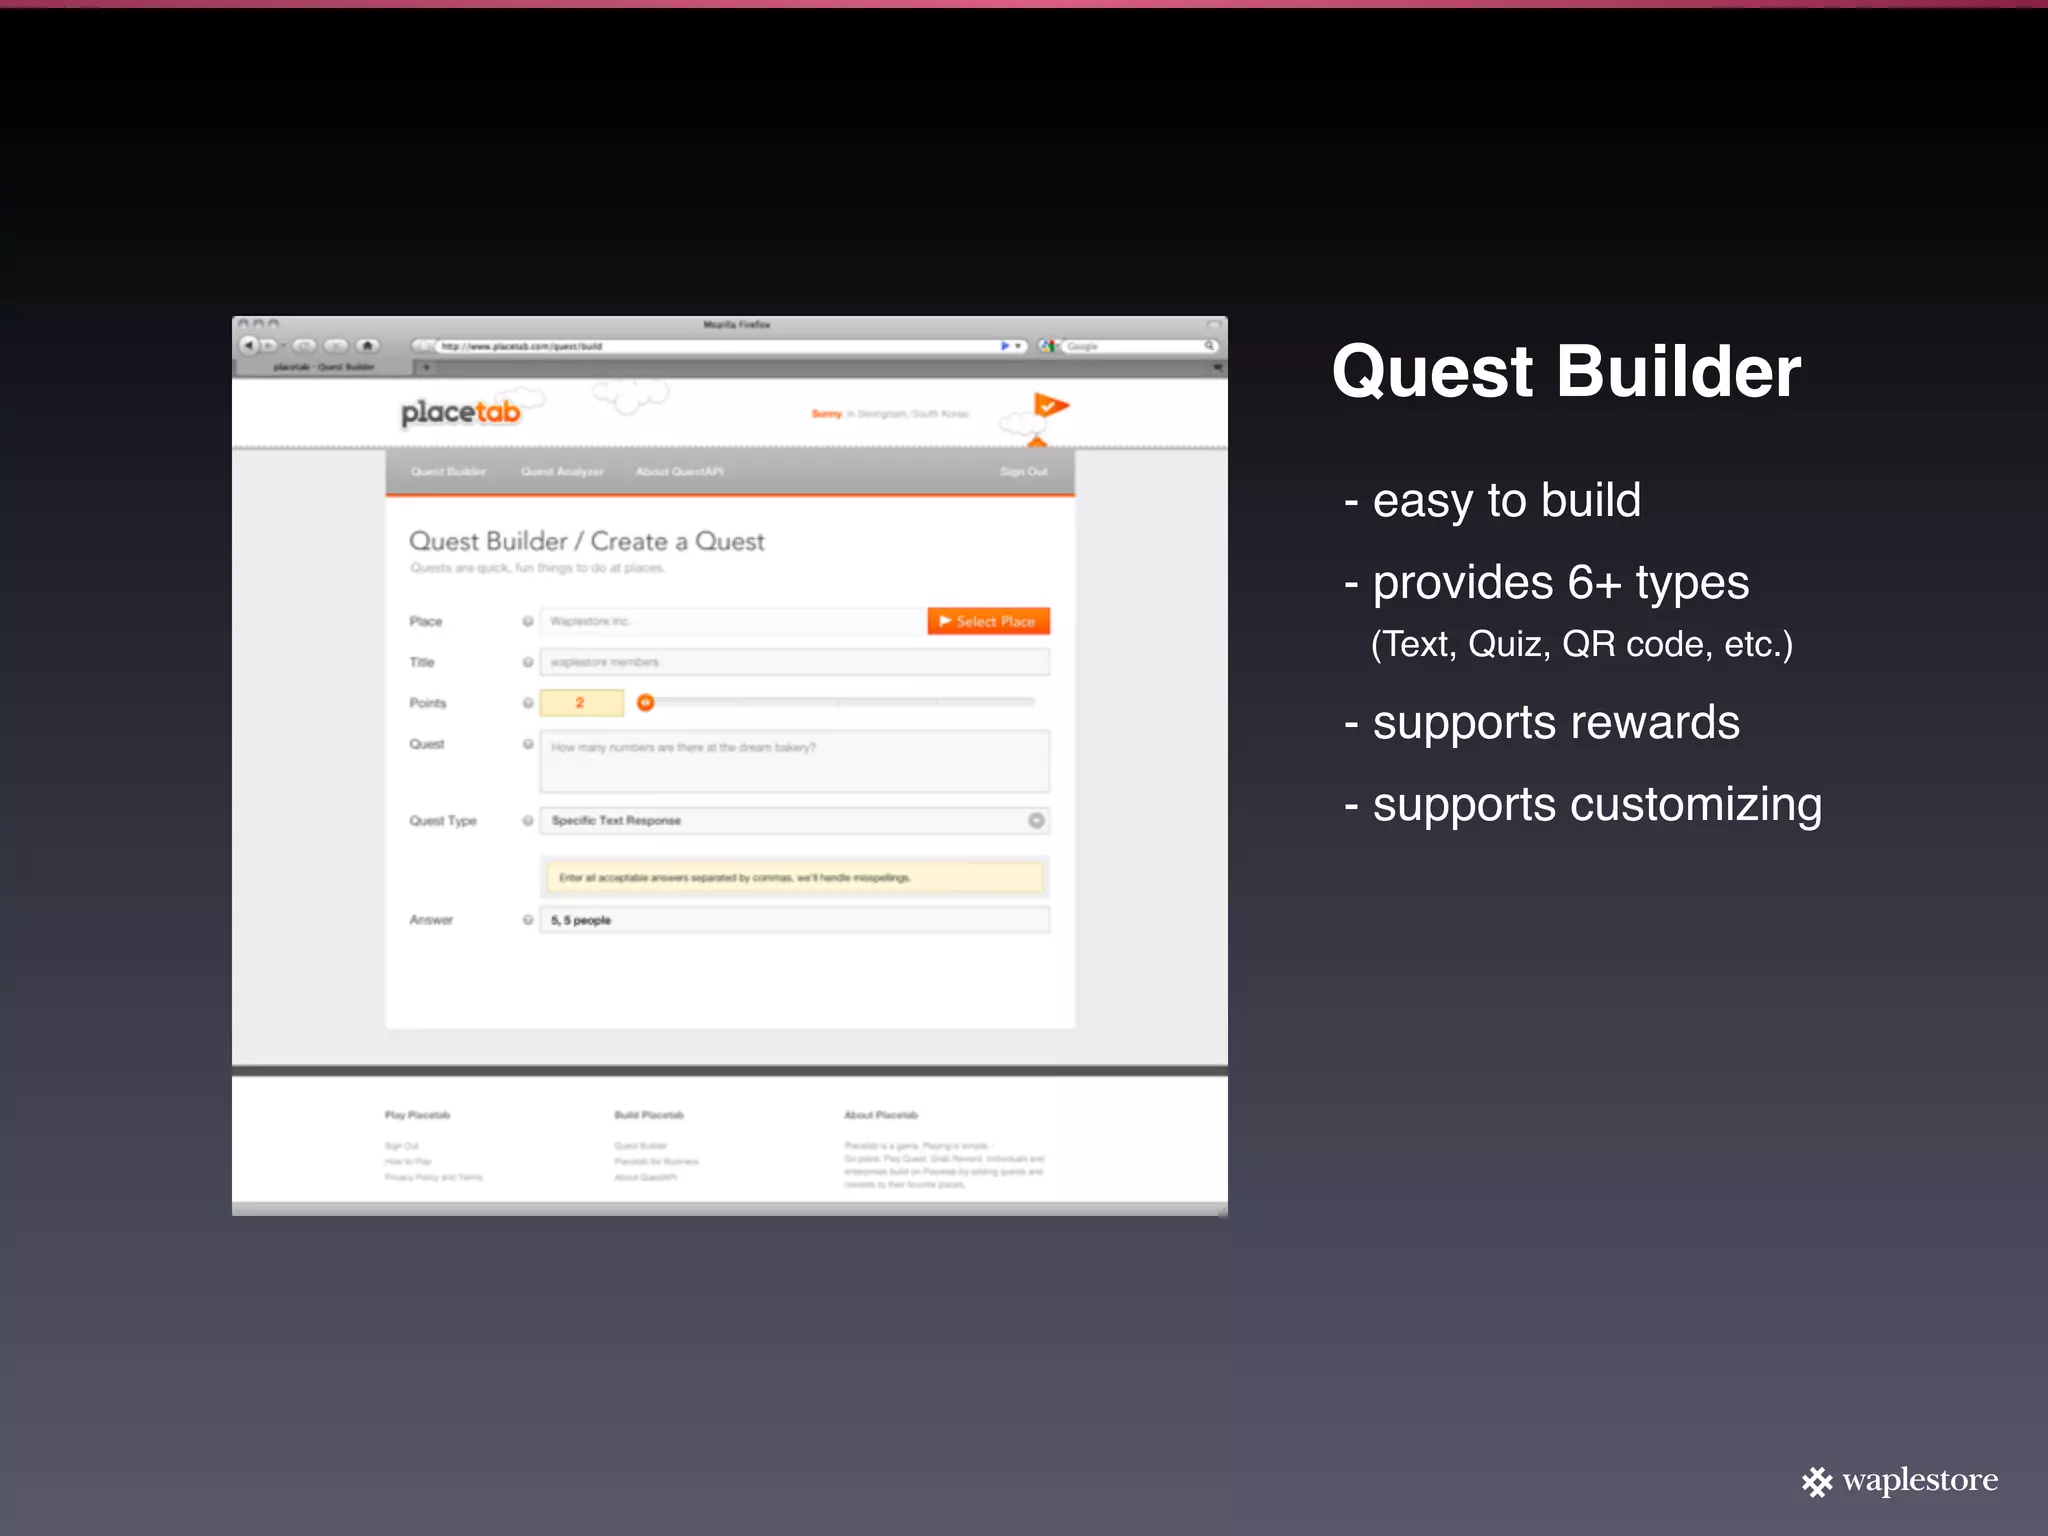Click the 'Build Placetab' footer heading

coord(649,1114)
